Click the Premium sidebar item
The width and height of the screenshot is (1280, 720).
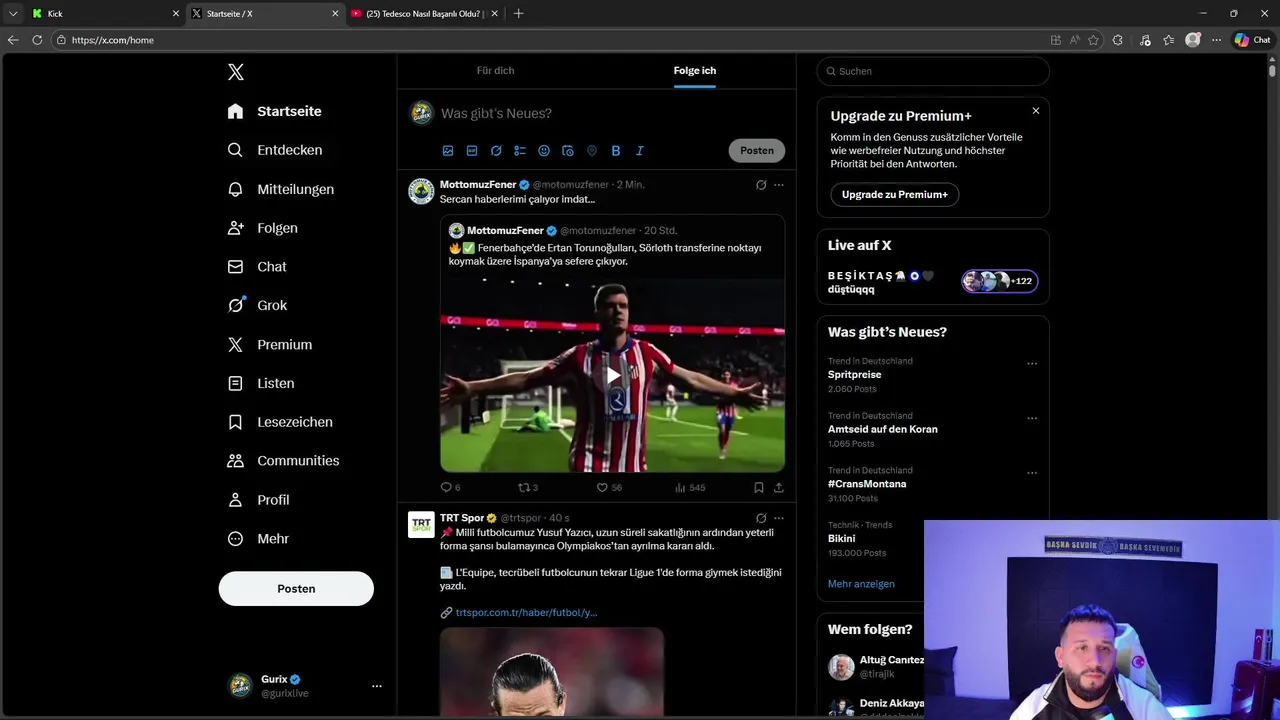click(x=269, y=345)
